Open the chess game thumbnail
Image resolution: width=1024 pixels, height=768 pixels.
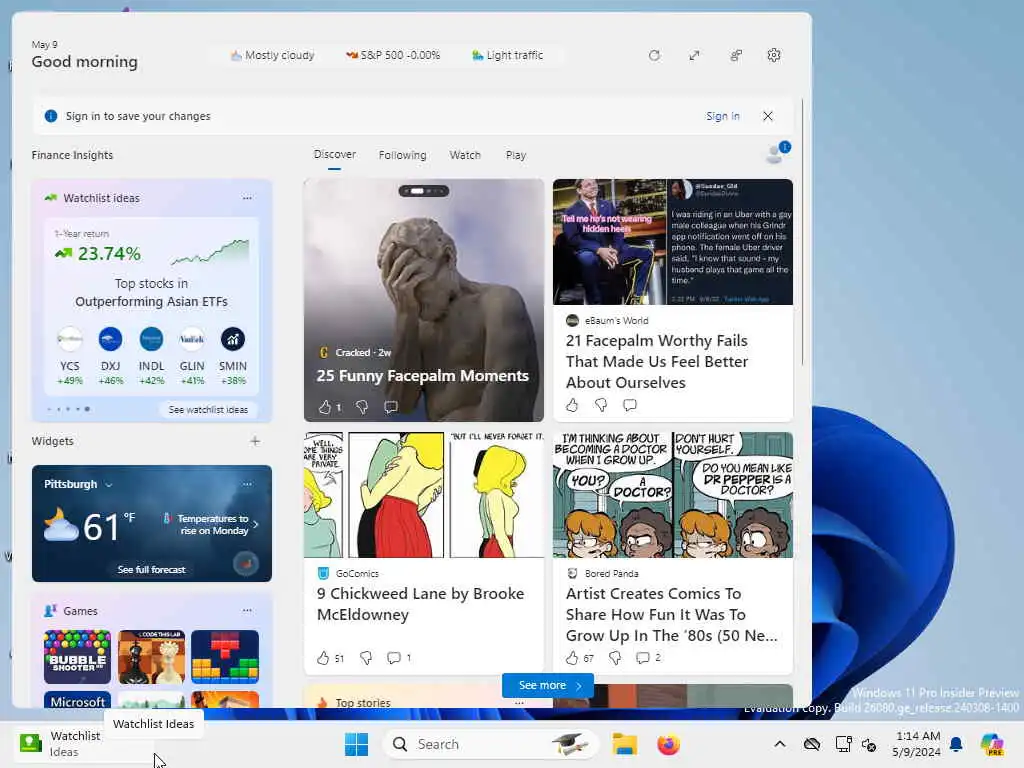pos(152,656)
